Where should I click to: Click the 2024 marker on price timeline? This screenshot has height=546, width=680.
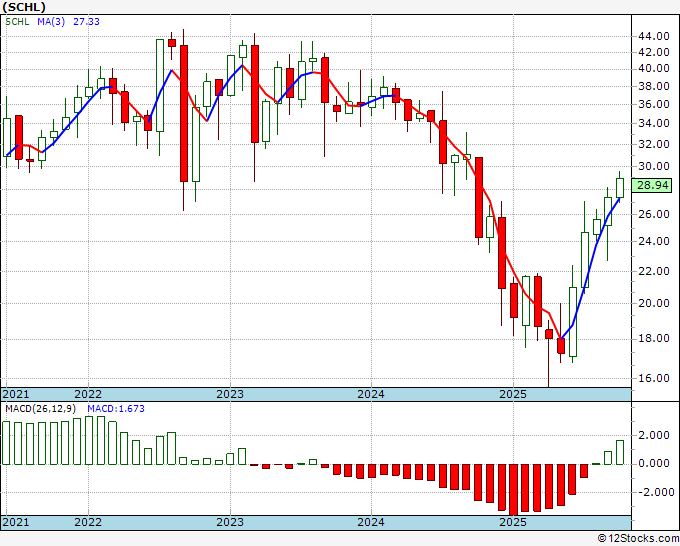coord(371,394)
